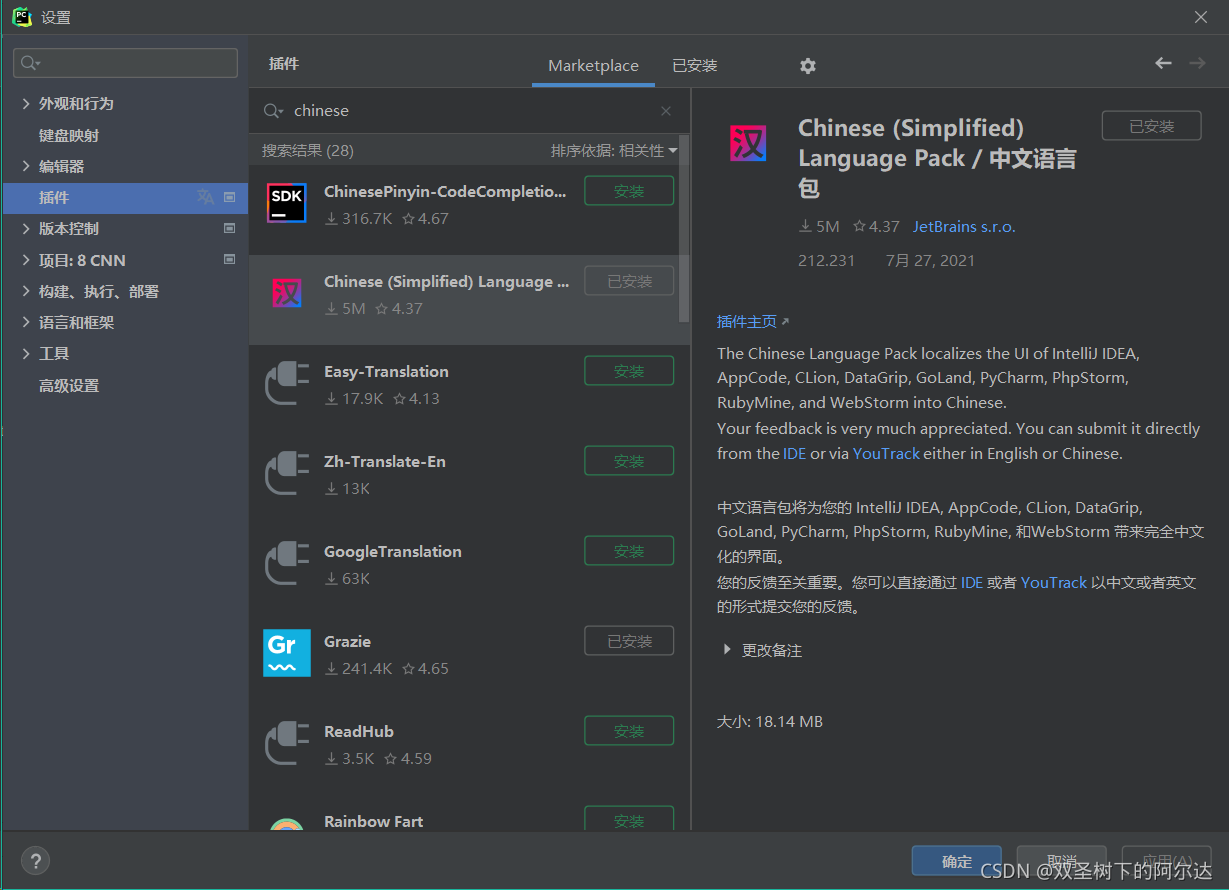Install the ReadHub plugin

(x=629, y=731)
